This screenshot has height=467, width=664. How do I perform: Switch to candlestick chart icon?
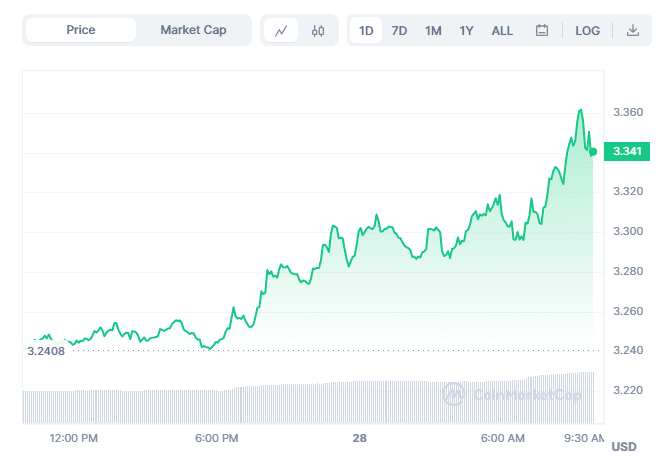pyautogui.click(x=318, y=30)
